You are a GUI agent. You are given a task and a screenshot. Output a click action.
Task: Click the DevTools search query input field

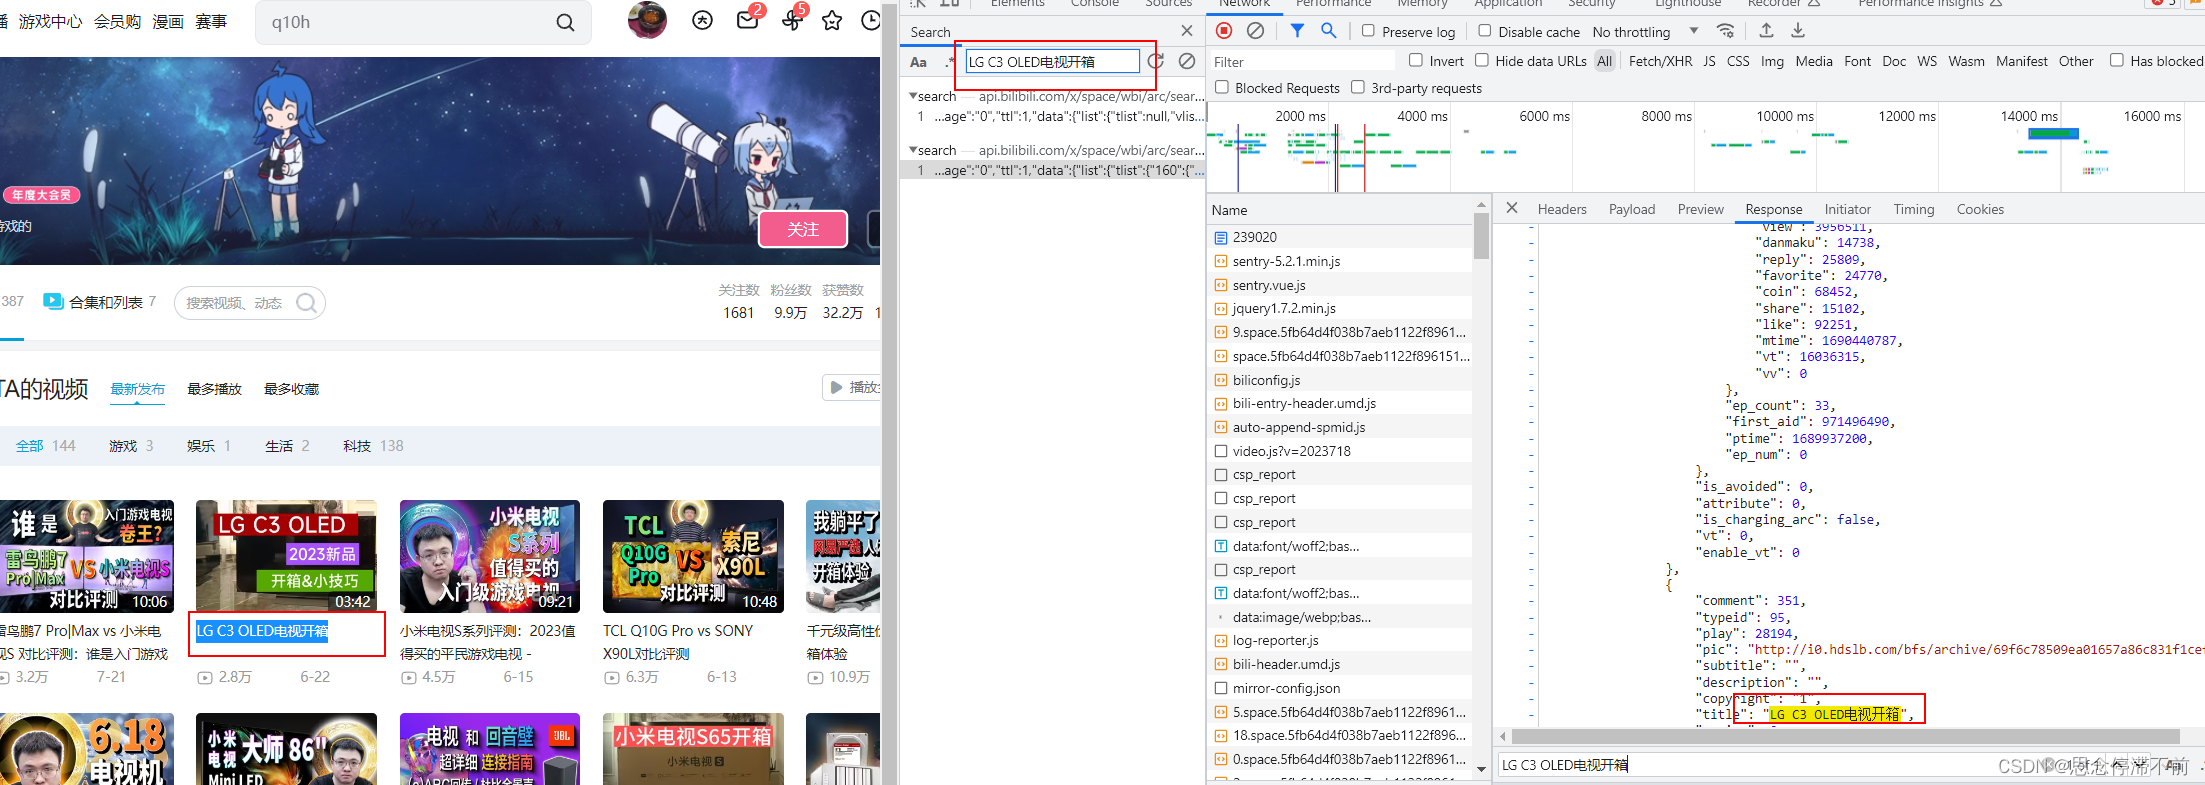coord(1052,62)
